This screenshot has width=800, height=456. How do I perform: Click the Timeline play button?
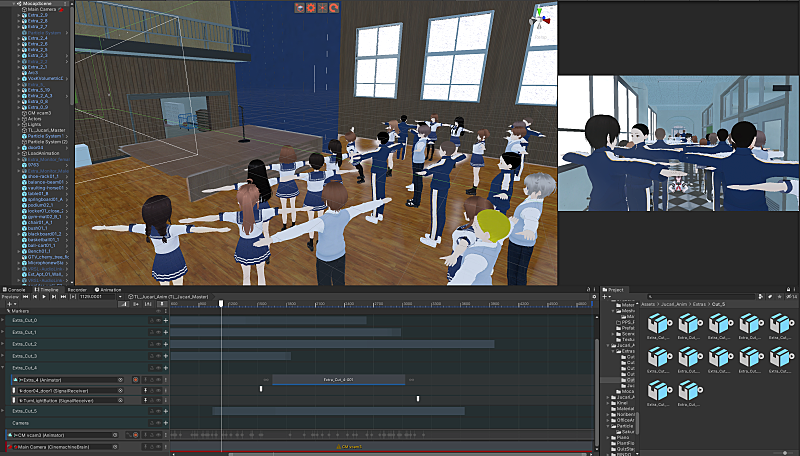tap(44, 296)
